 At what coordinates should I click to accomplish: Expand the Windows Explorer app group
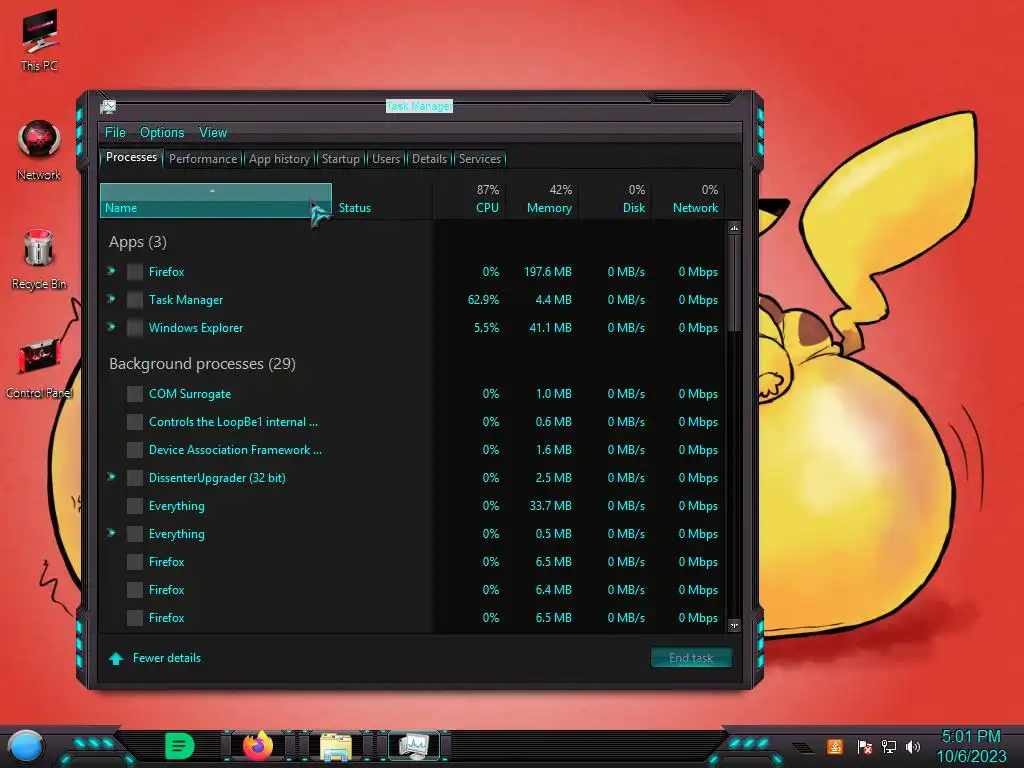pos(111,327)
